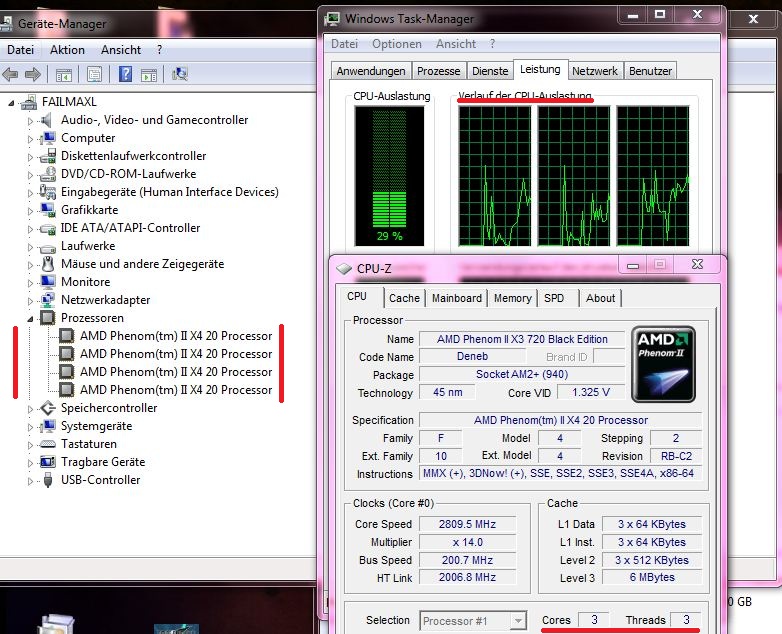Click the USB-Controller category icon

pyautogui.click(x=47, y=480)
